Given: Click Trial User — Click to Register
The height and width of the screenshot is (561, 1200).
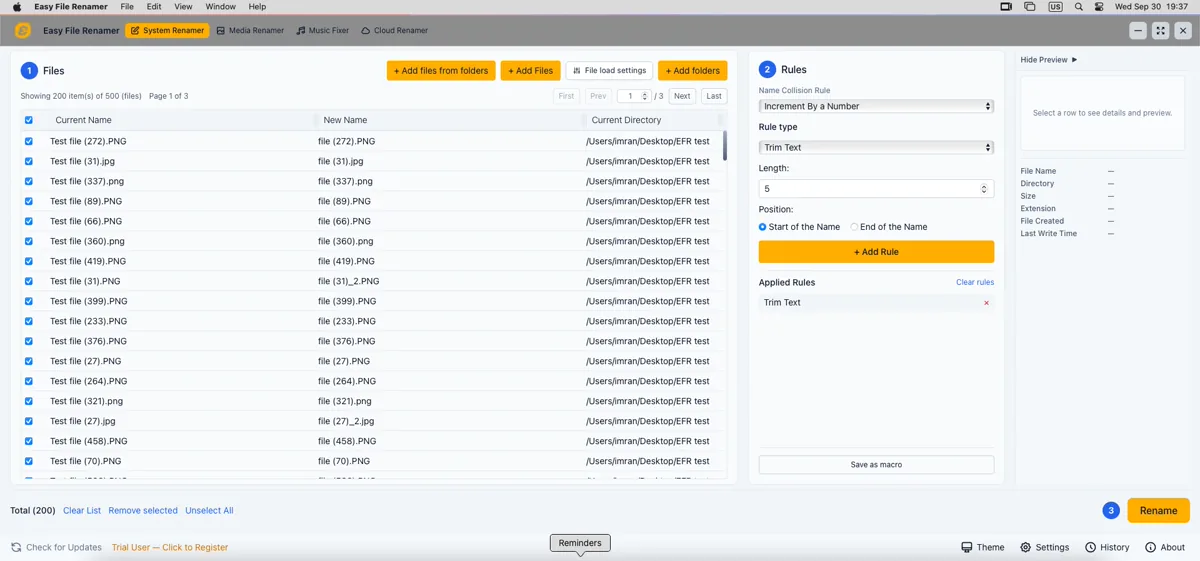Looking at the screenshot, I should (170, 547).
